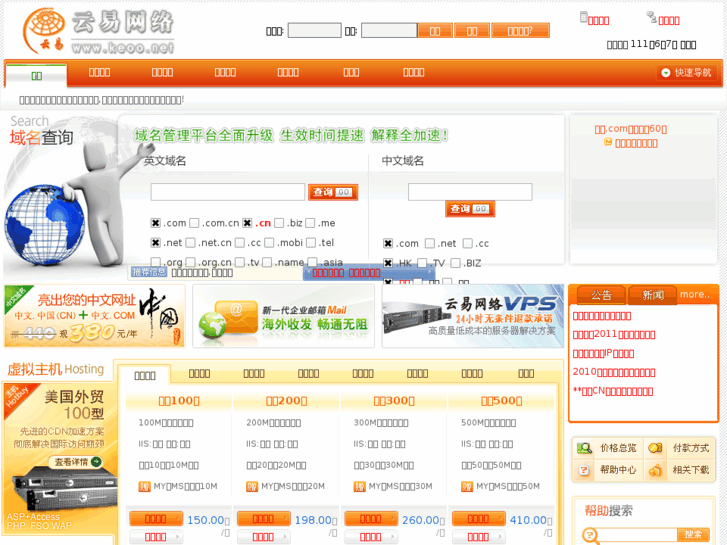Click the gift 赠 icon beside MY/MS 30M
Screen dimensions: 727x545
pos(359,487)
